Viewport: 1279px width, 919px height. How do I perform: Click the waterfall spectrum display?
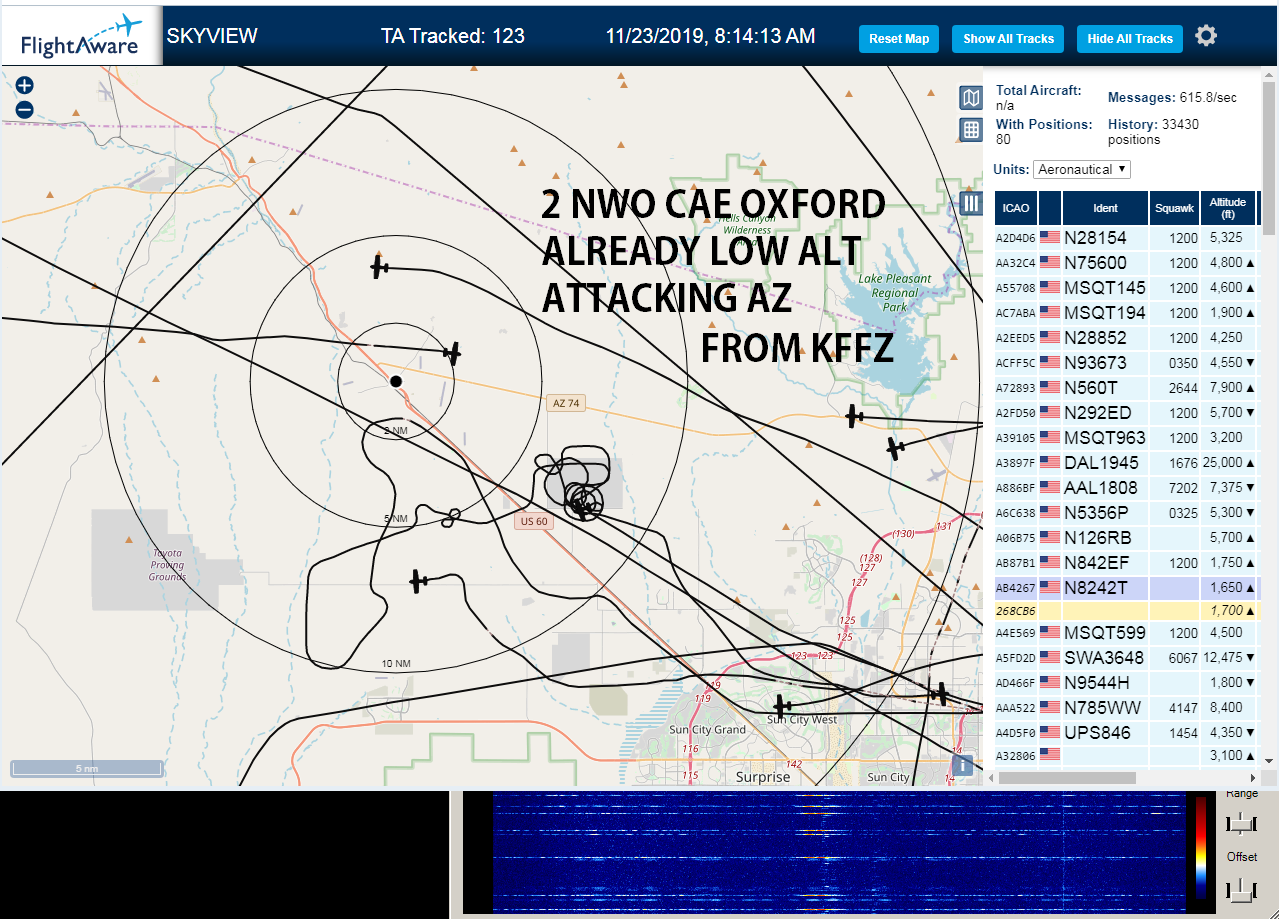pos(837,852)
